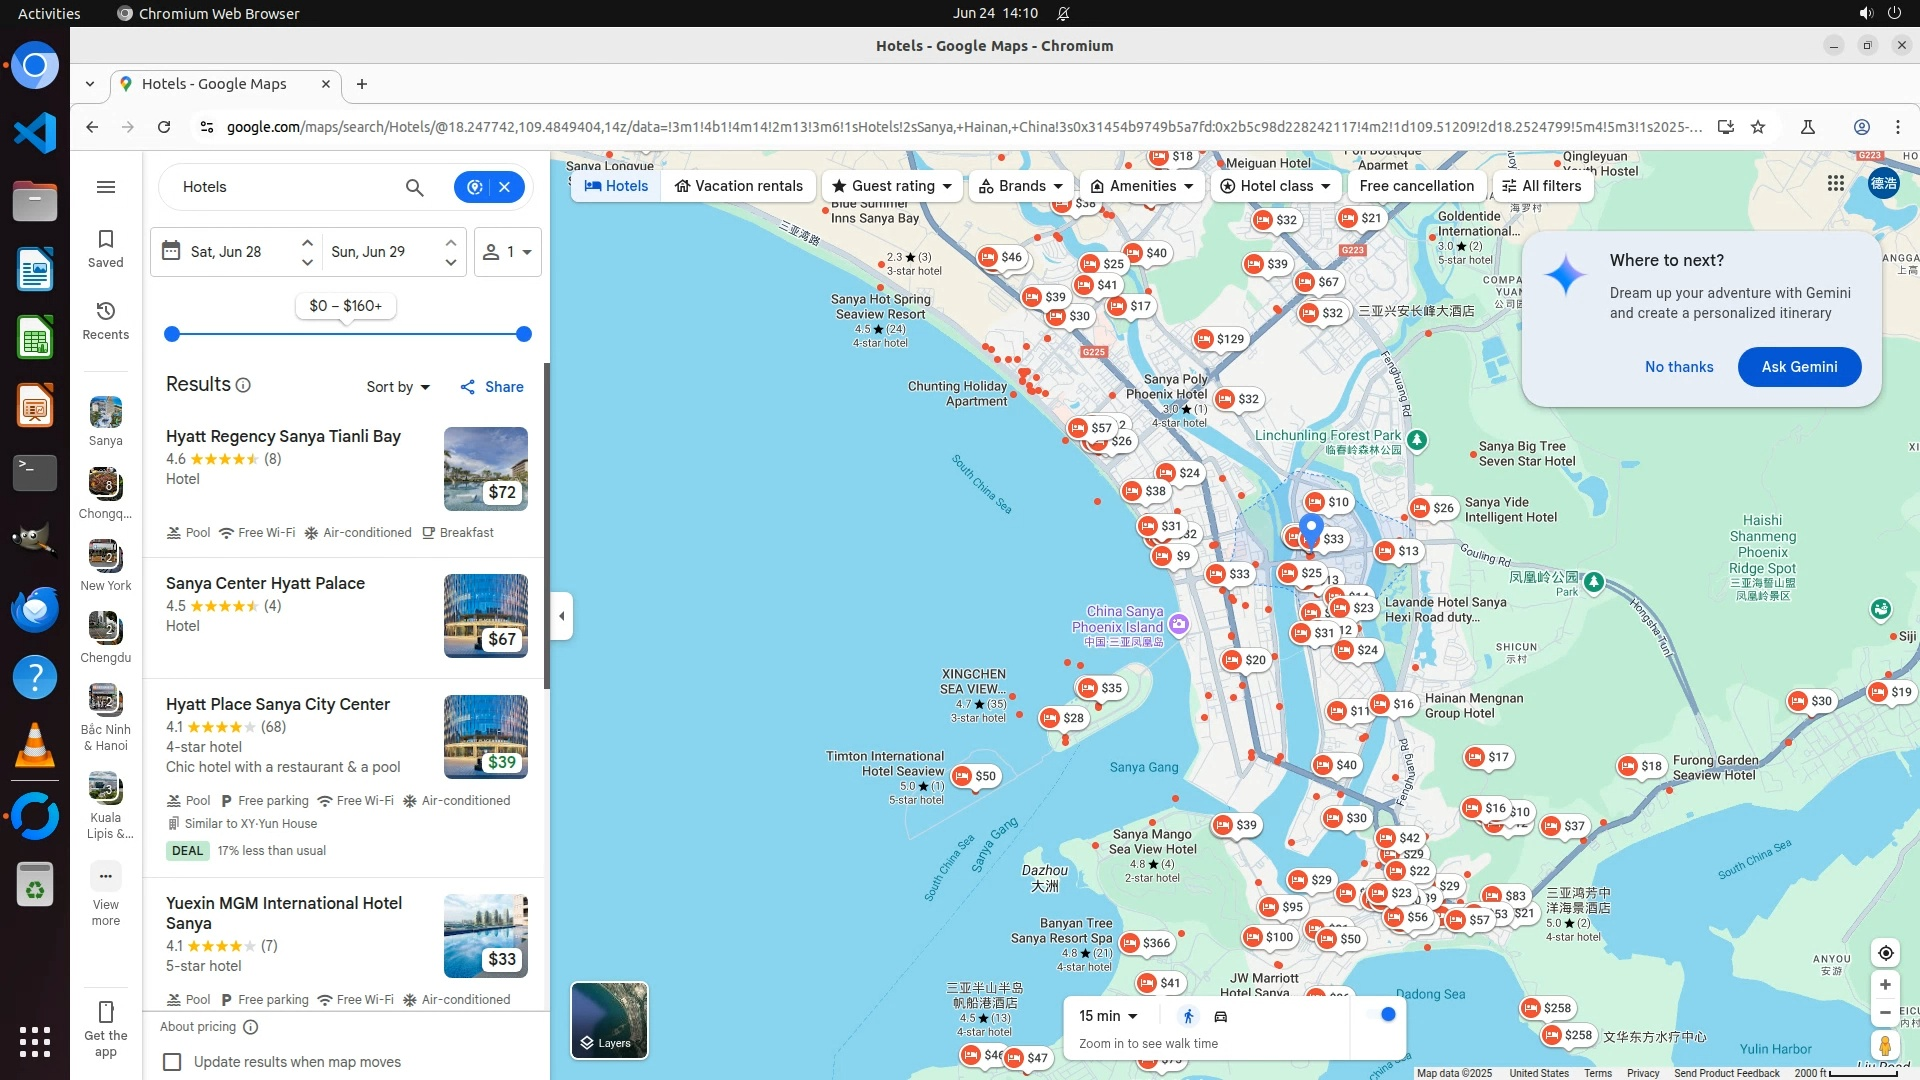Open the Google Maps hamburger menu

pyautogui.click(x=106, y=187)
